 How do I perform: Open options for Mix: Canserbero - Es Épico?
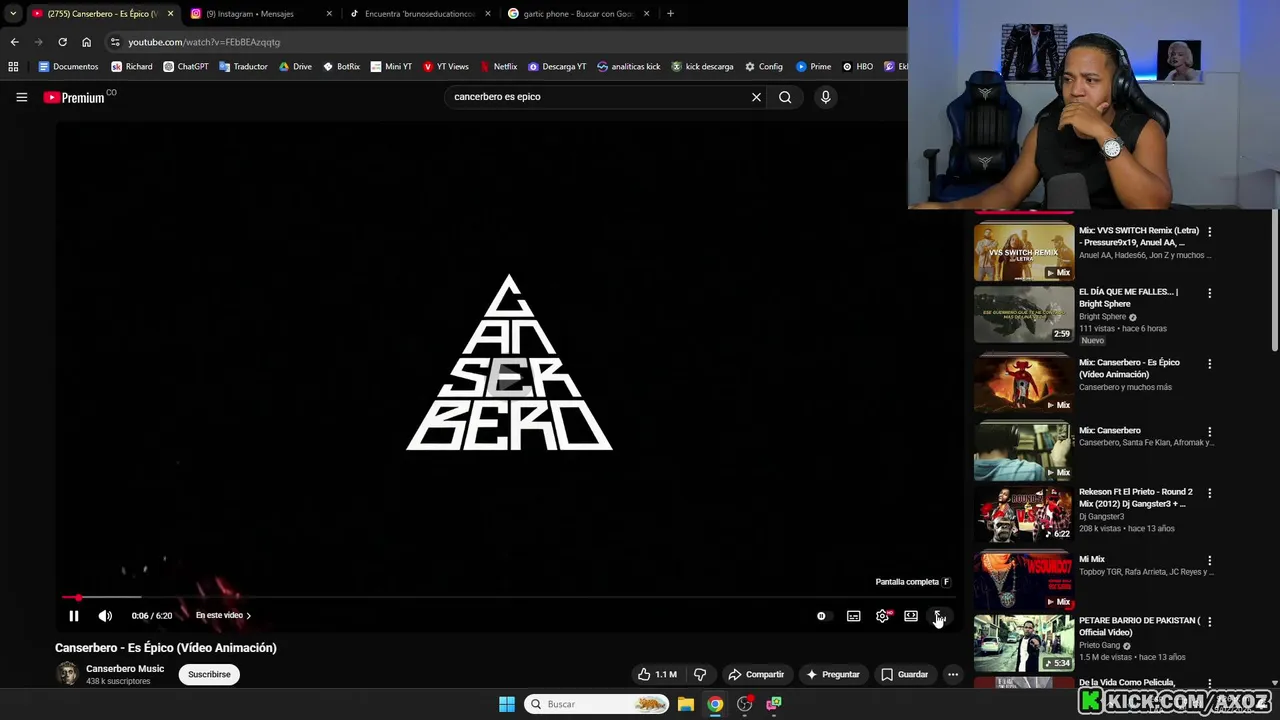pos(1209,364)
